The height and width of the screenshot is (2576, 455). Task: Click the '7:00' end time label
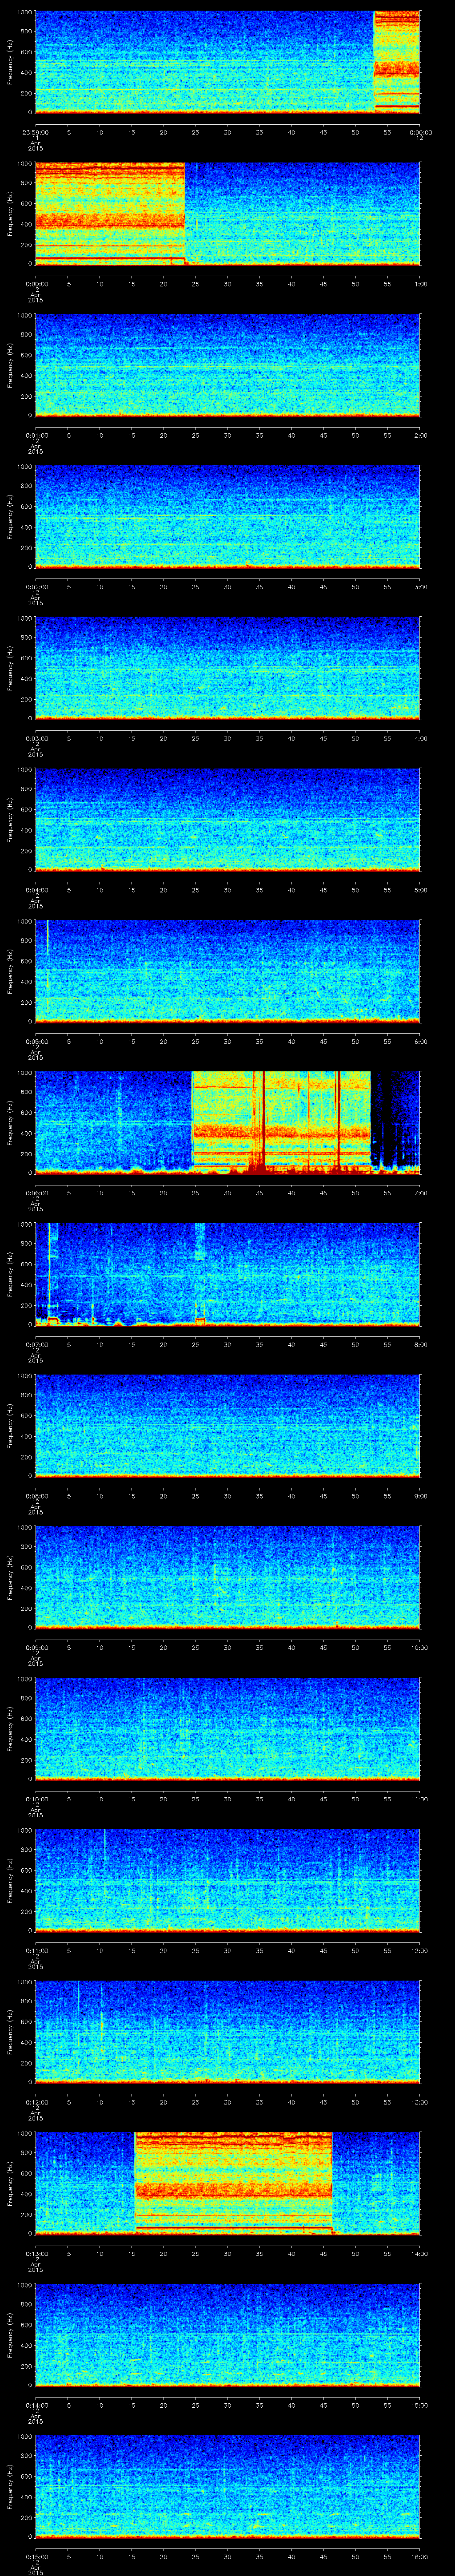[x=420, y=1192]
